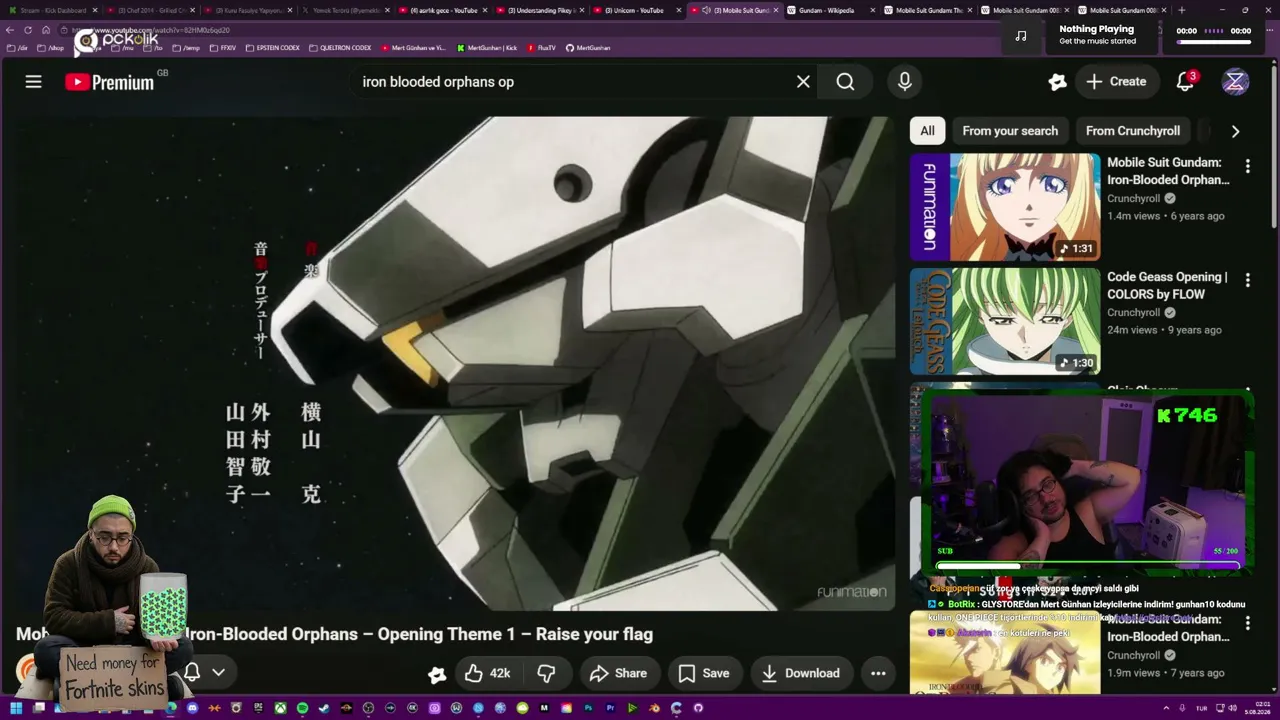
Task: Open the YouTube guide hamburger menu
Action: (x=34, y=82)
